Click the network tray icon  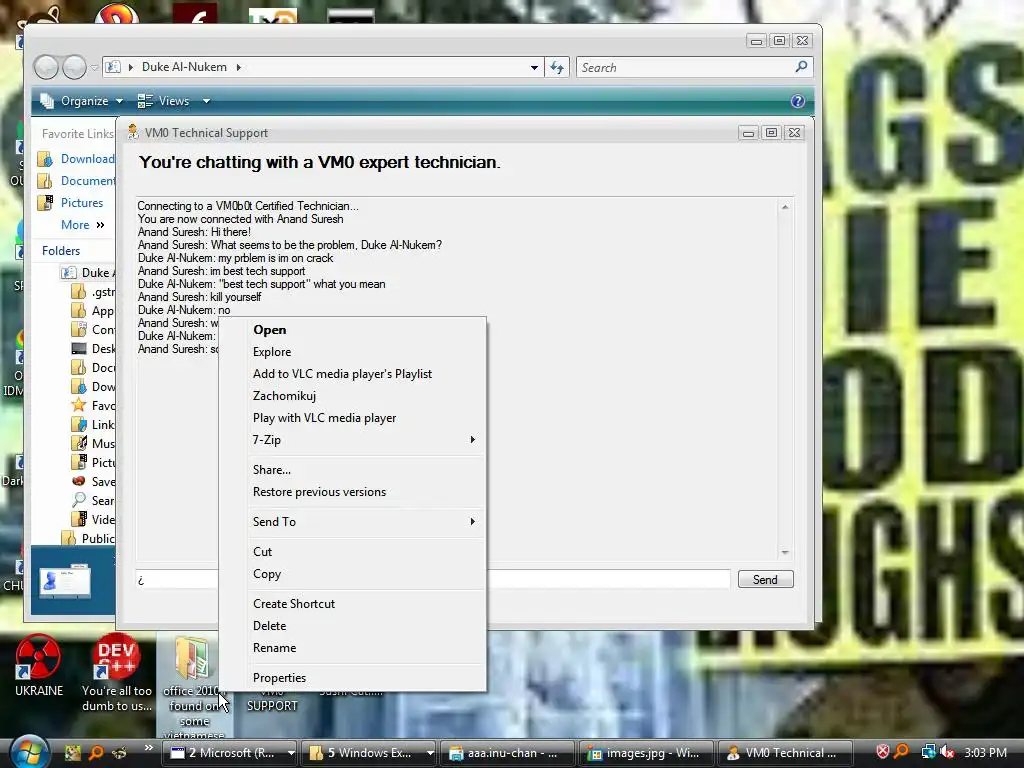click(x=928, y=752)
